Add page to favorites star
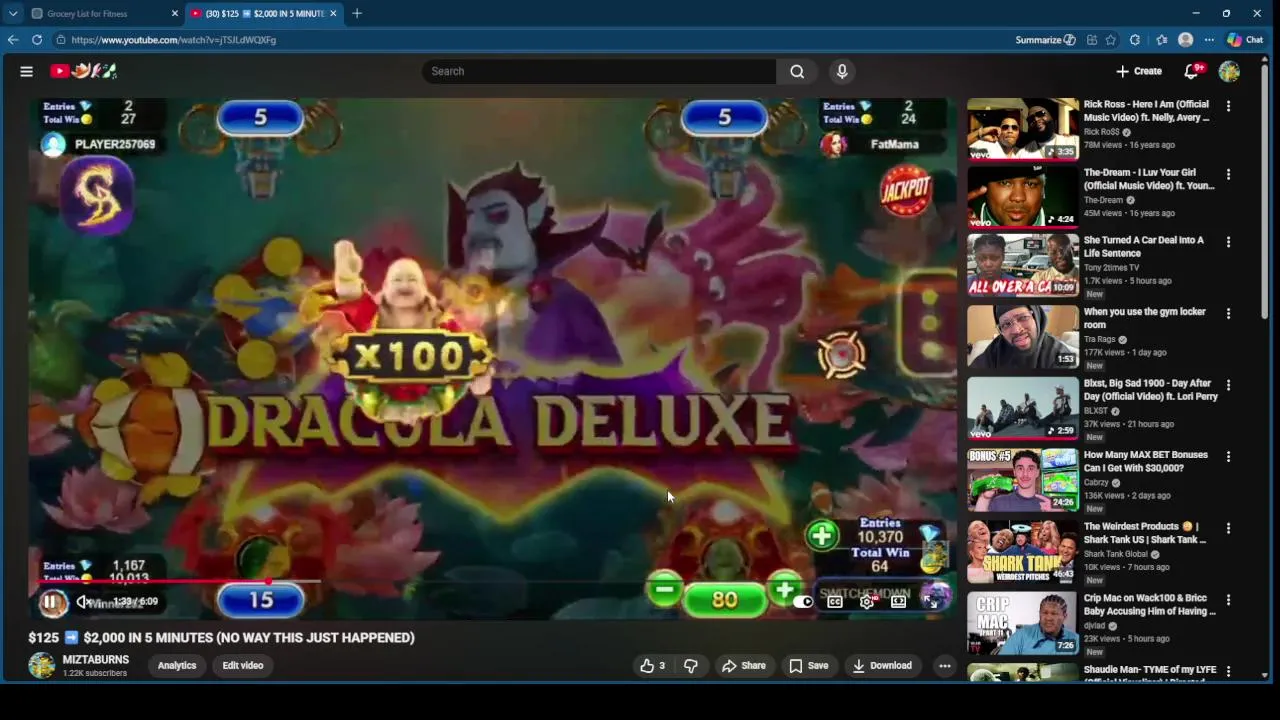1280x720 pixels. tap(1111, 40)
